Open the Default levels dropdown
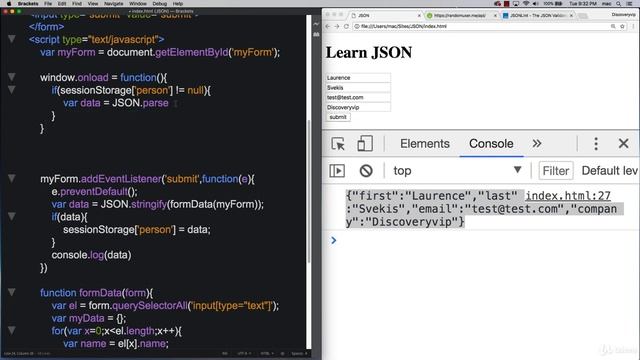 pos(610,171)
